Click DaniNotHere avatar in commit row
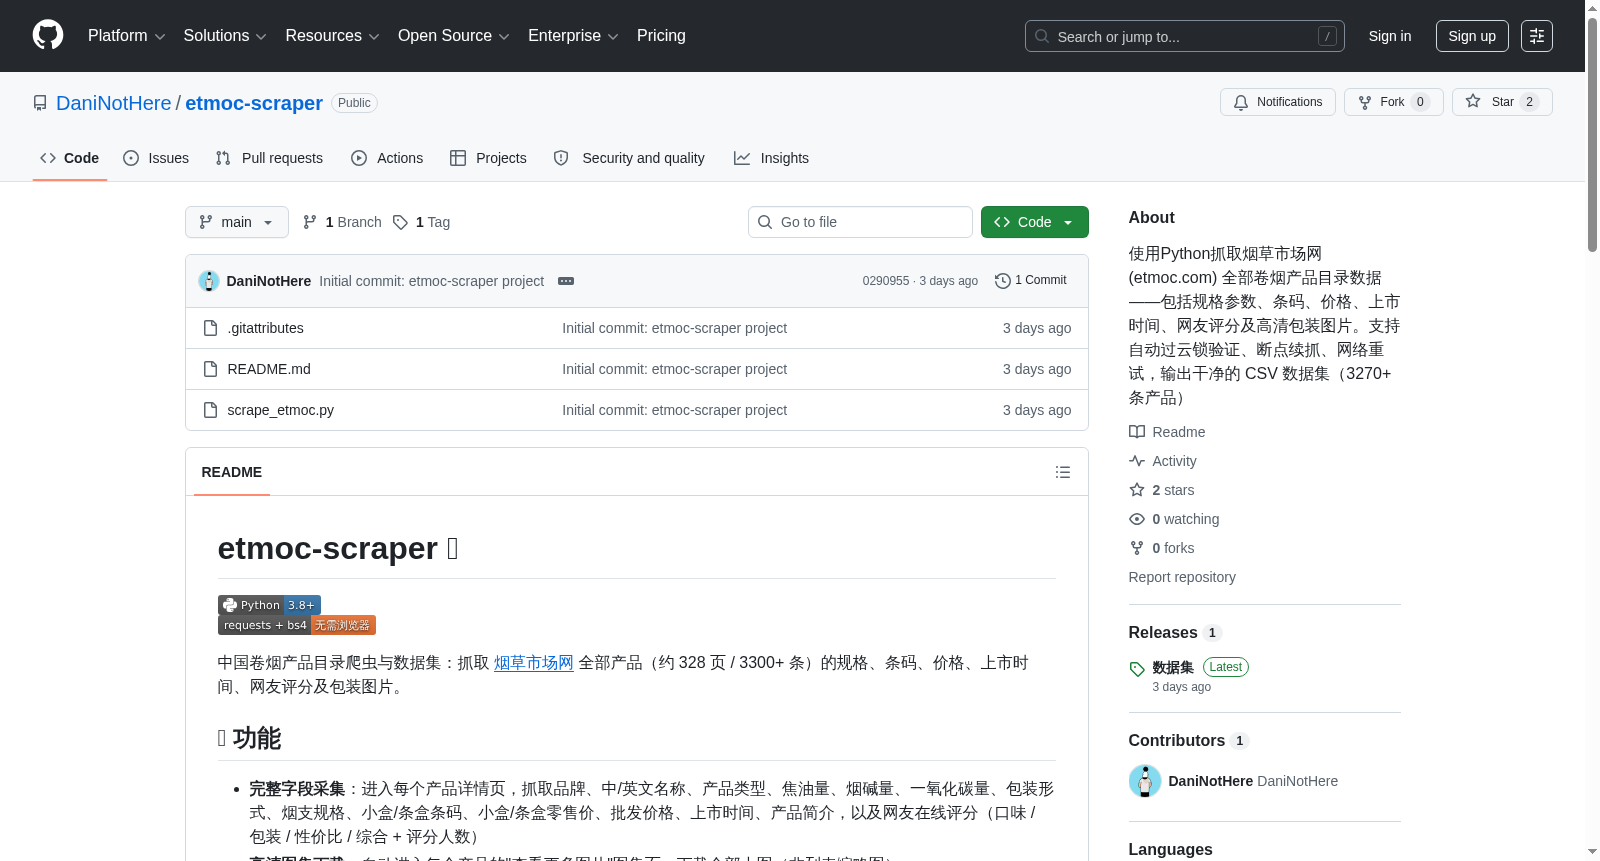 coord(209,281)
